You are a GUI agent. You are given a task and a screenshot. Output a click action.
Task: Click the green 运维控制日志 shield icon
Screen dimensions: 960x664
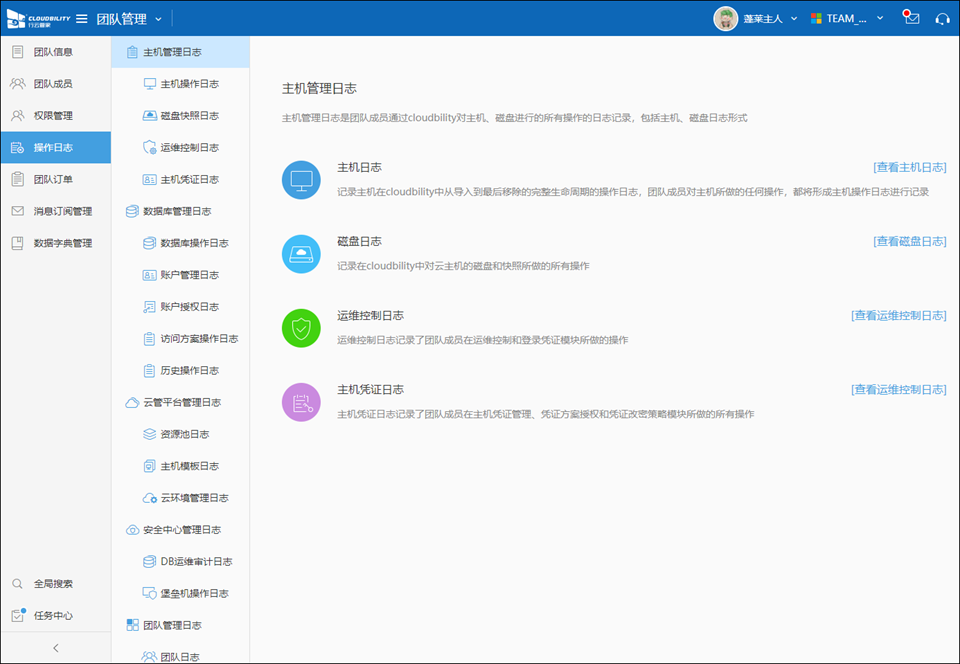301,328
